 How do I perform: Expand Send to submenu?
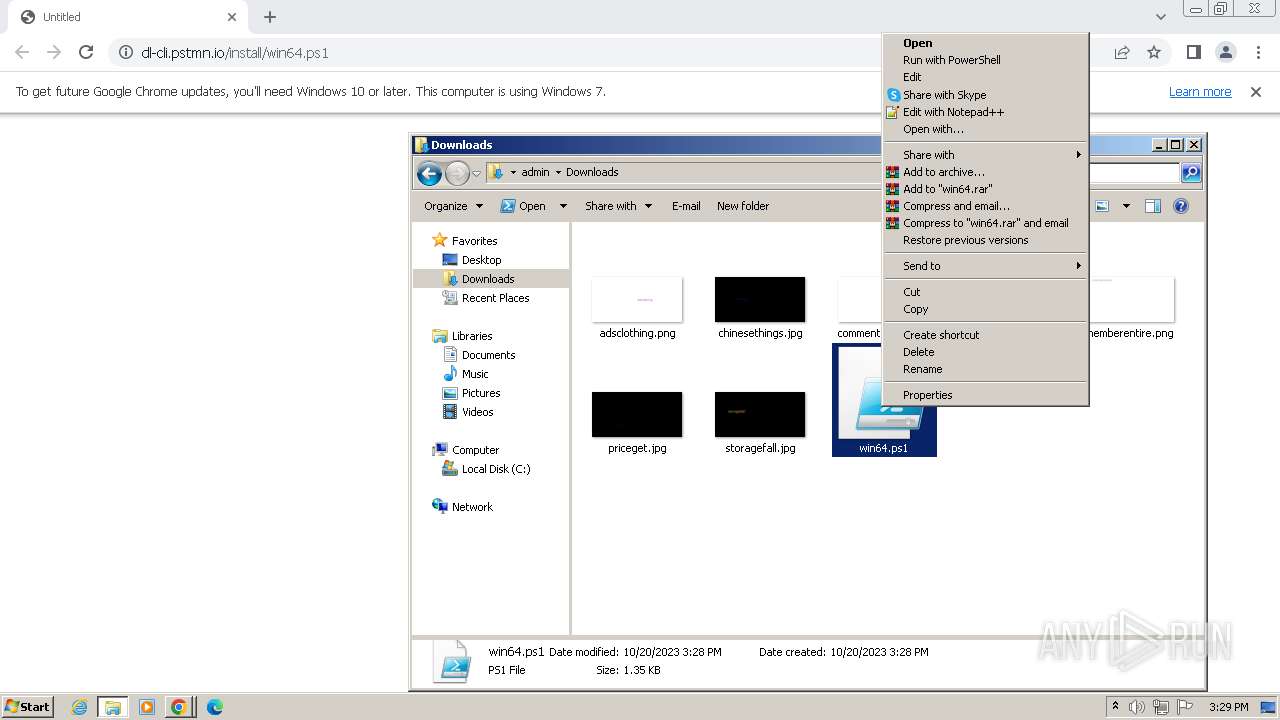pyautogui.click(x=986, y=266)
